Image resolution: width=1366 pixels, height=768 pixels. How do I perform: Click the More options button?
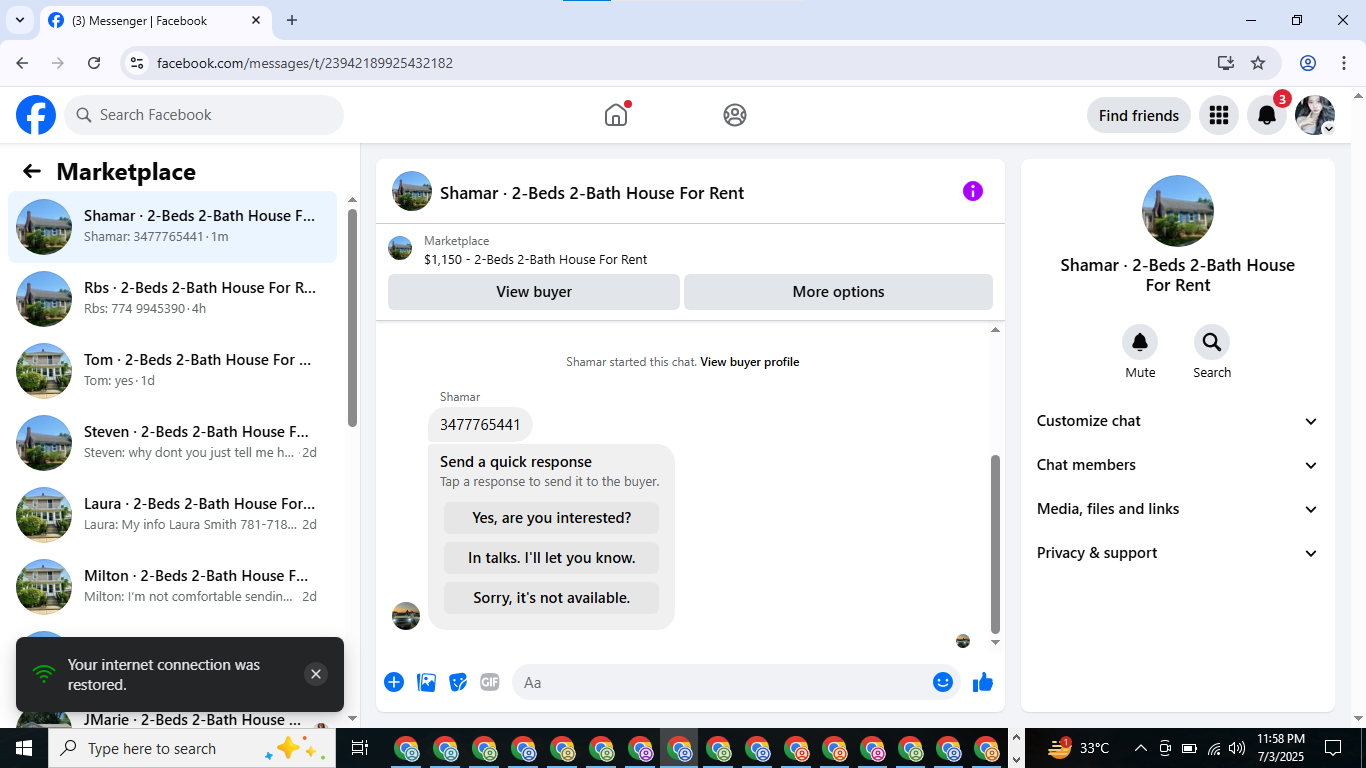pyautogui.click(x=838, y=292)
